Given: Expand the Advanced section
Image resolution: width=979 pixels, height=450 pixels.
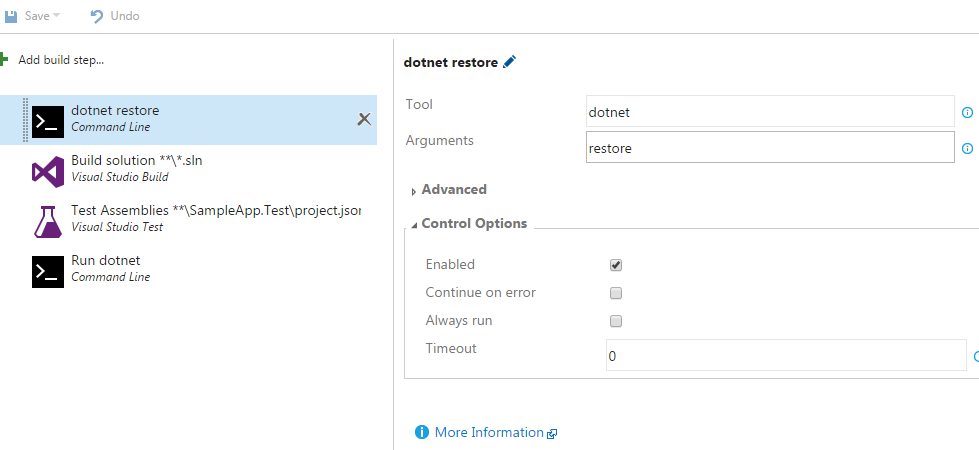Looking at the screenshot, I should pyautogui.click(x=448, y=190).
